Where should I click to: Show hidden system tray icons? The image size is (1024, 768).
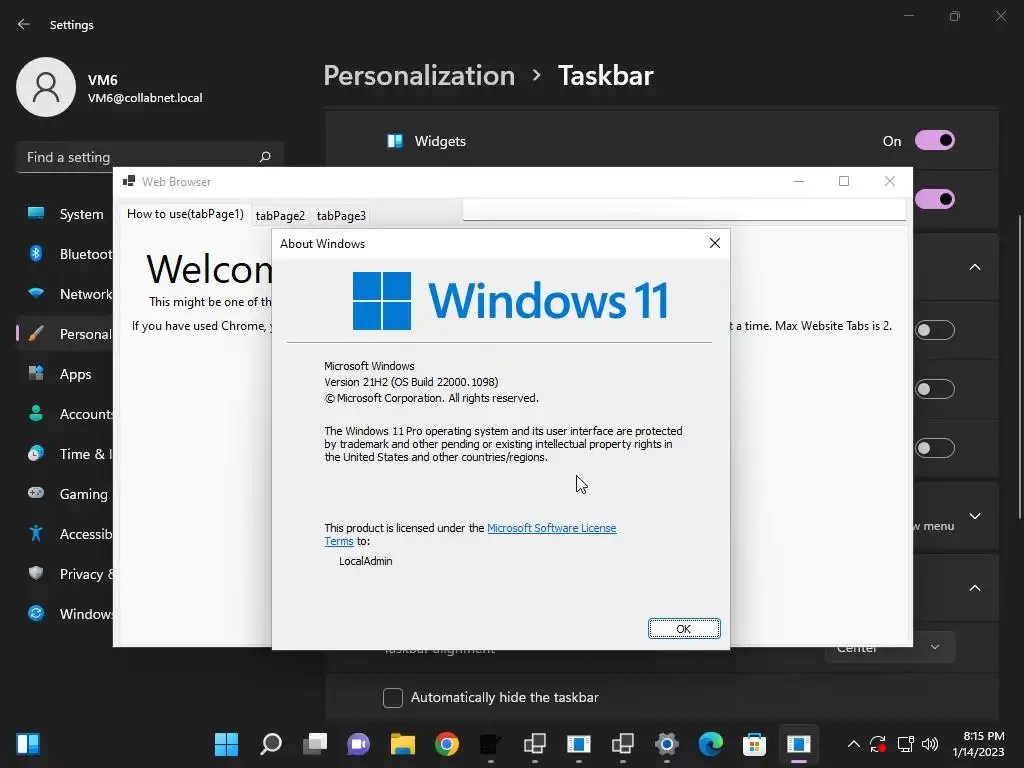tap(854, 744)
